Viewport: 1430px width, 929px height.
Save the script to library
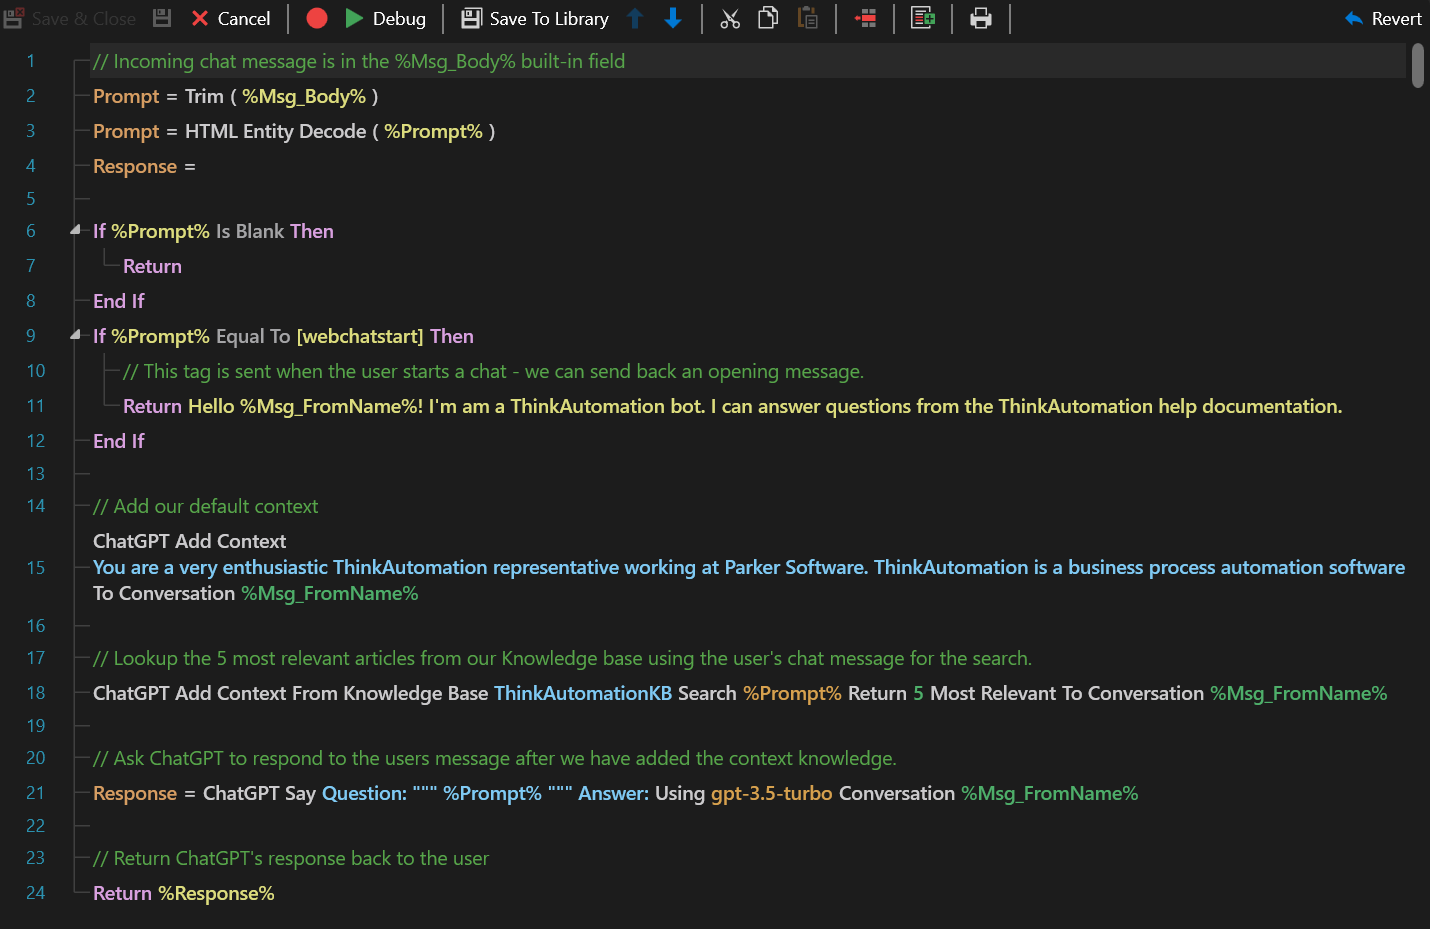click(535, 18)
